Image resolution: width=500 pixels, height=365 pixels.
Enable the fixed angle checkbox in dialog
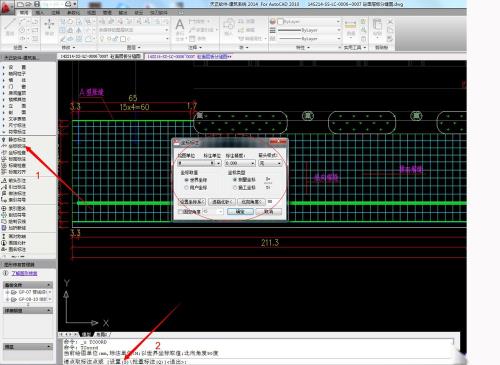180,212
